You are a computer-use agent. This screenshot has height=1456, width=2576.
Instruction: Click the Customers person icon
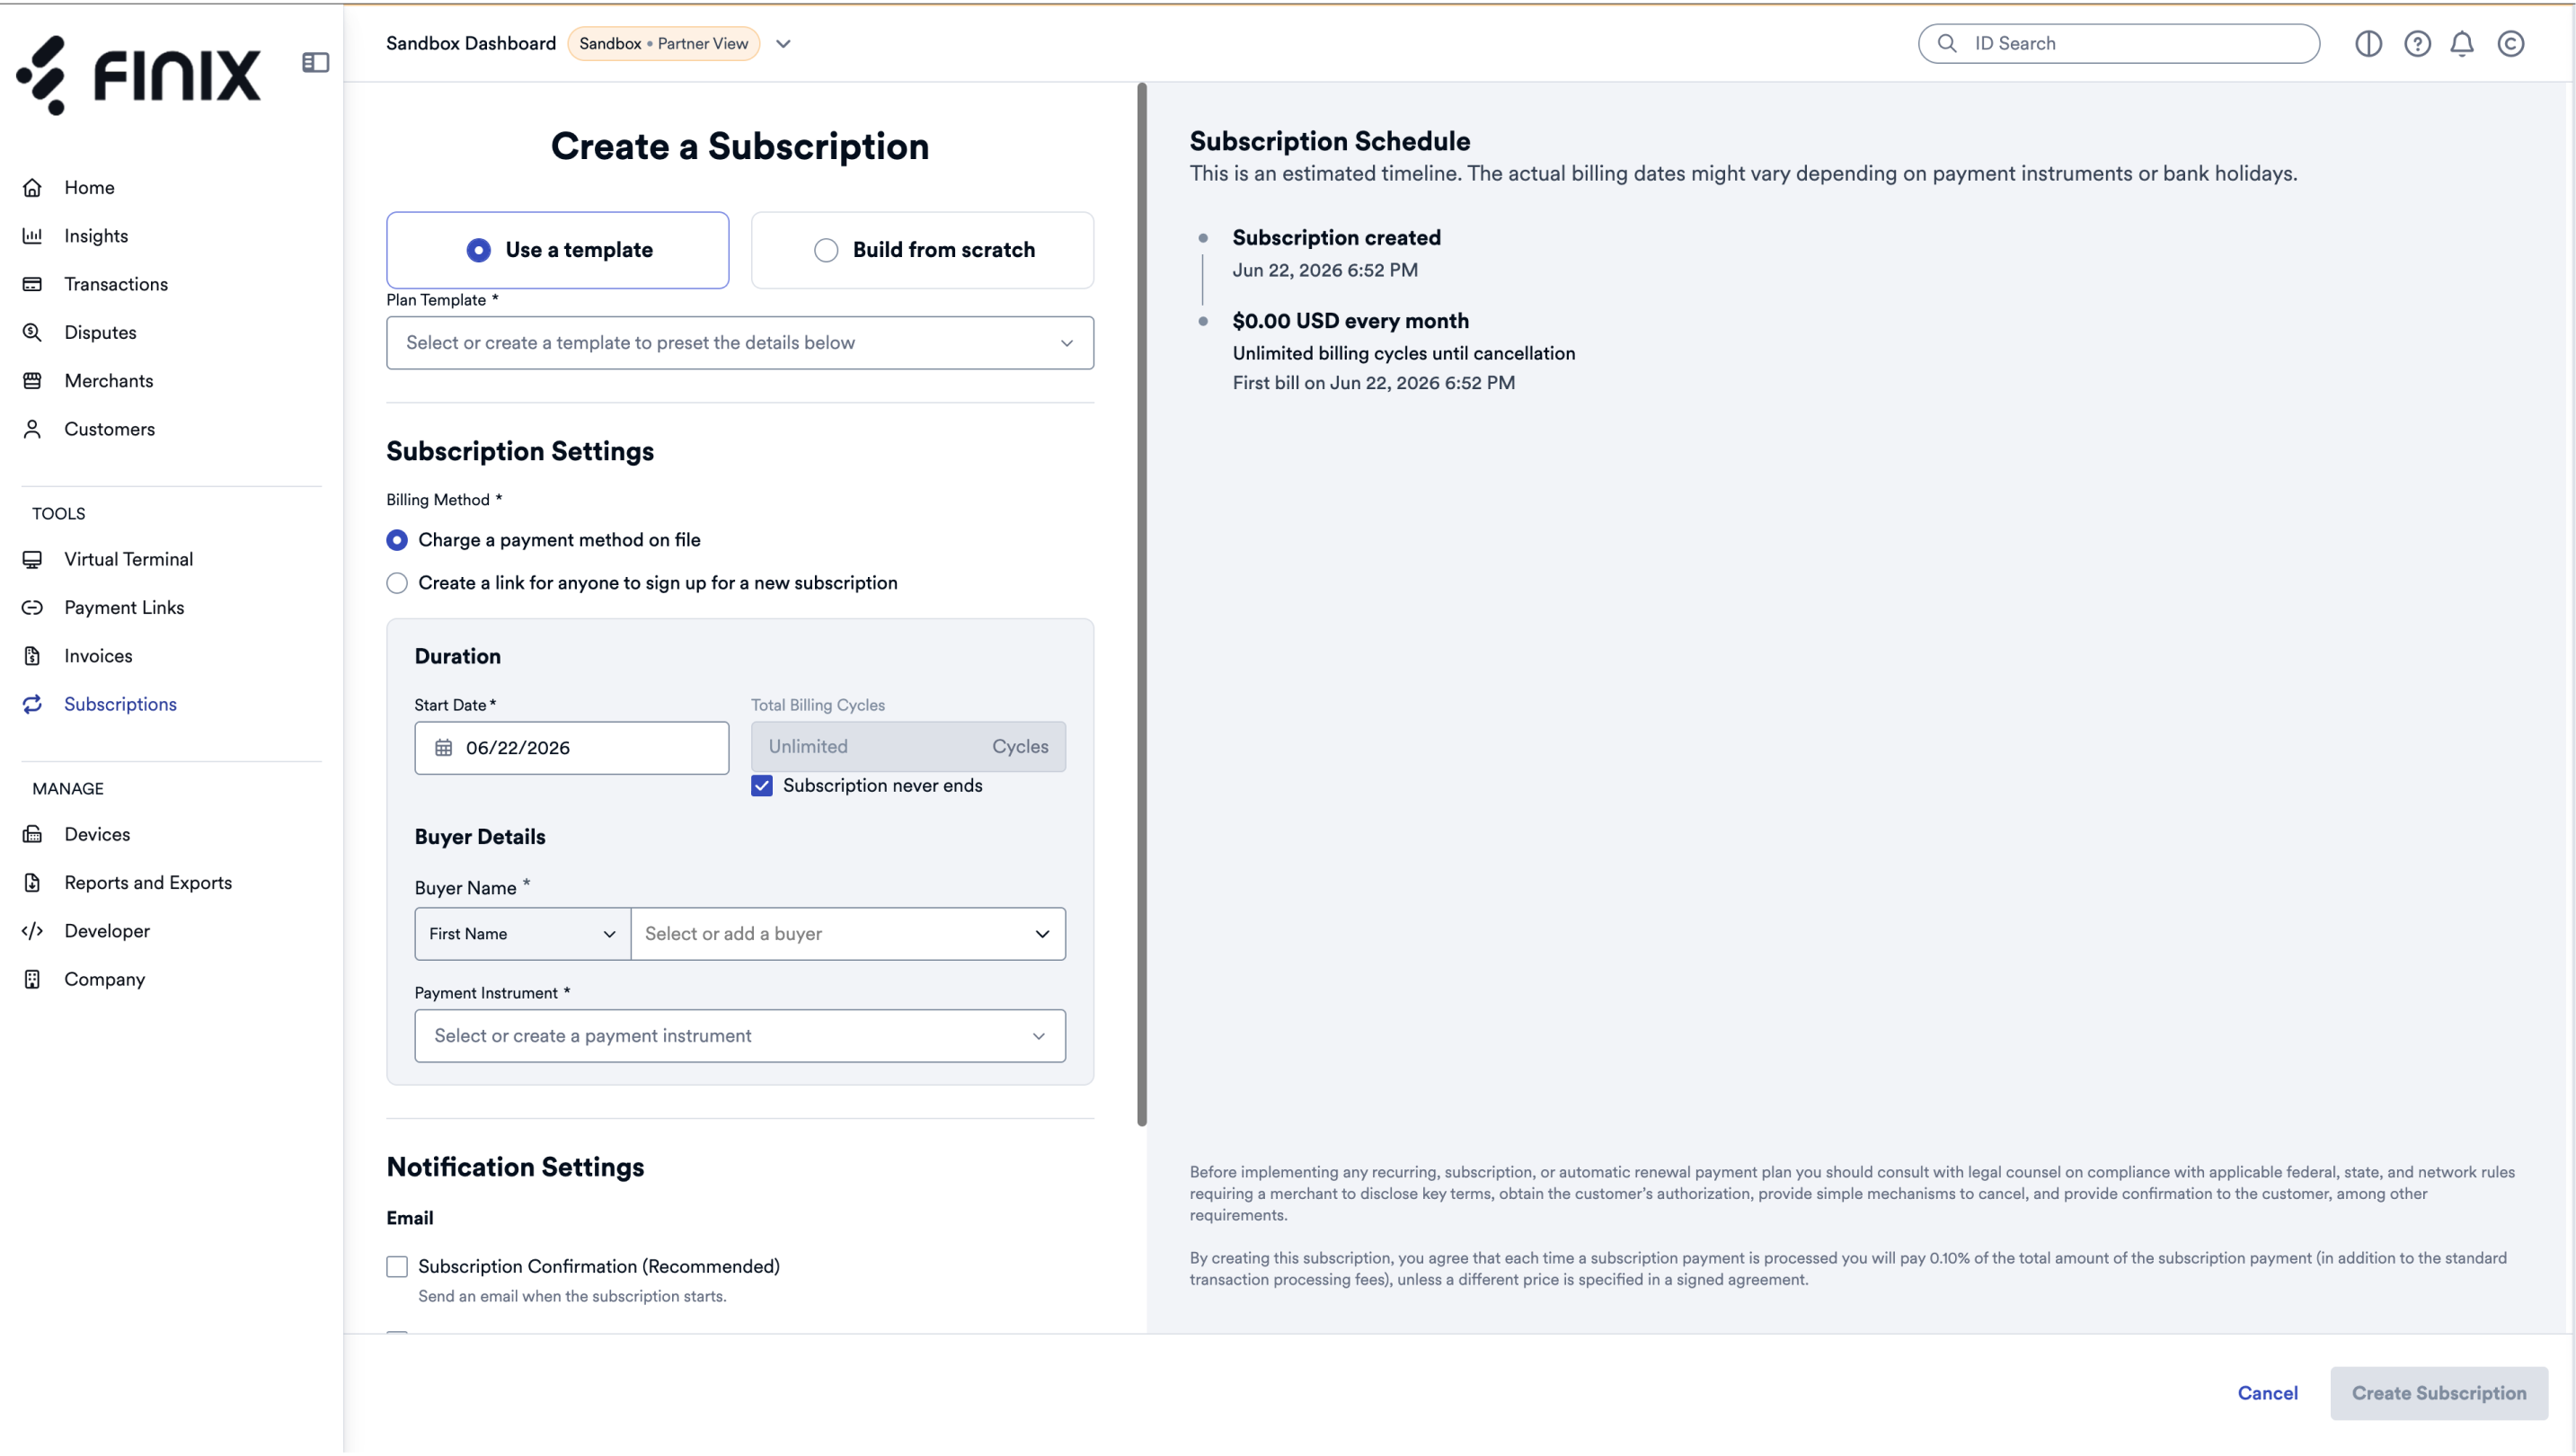(x=32, y=429)
